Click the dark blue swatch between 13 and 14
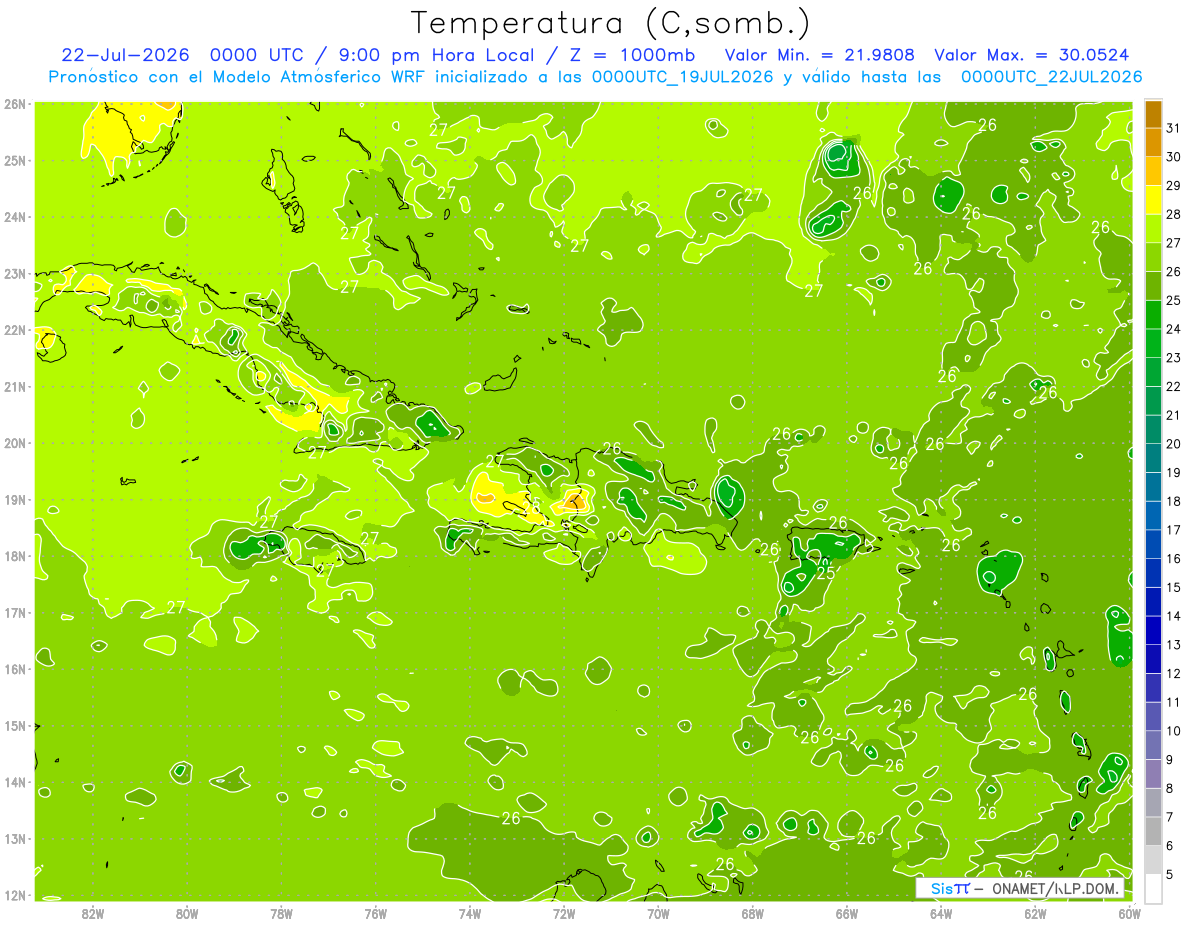Image resolution: width=1200 pixels, height=927 pixels. pyautogui.click(x=1153, y=629)
